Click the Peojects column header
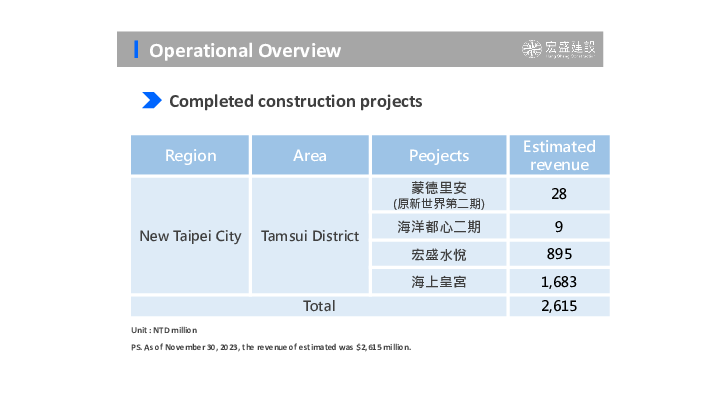The image size is (720, 405). click(439, 155)
